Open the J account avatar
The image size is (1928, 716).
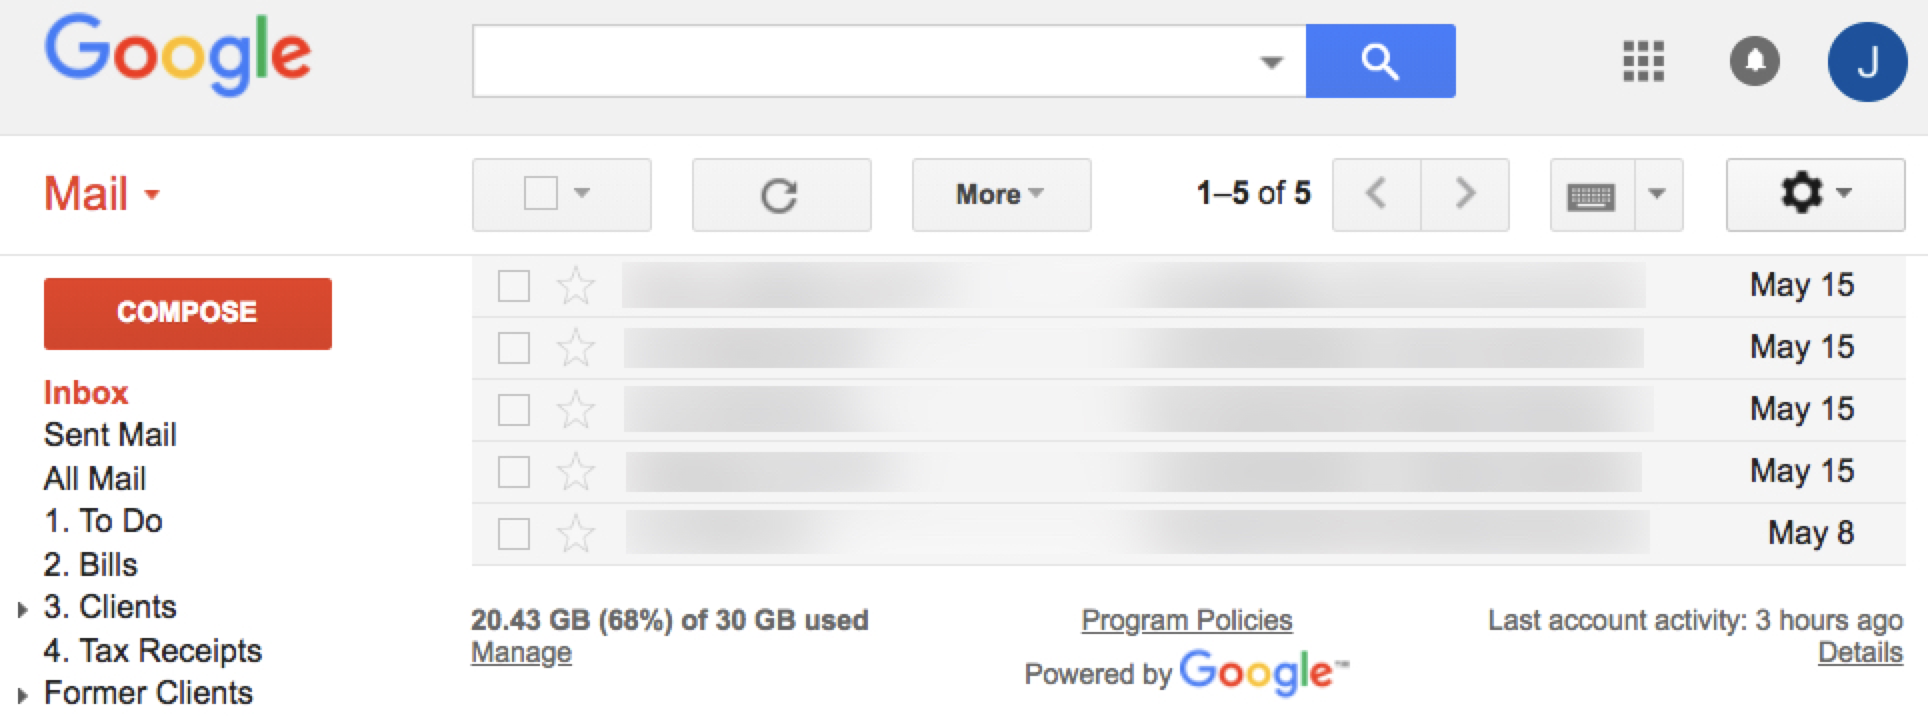pyautogui.click(x=1867, y=62)
